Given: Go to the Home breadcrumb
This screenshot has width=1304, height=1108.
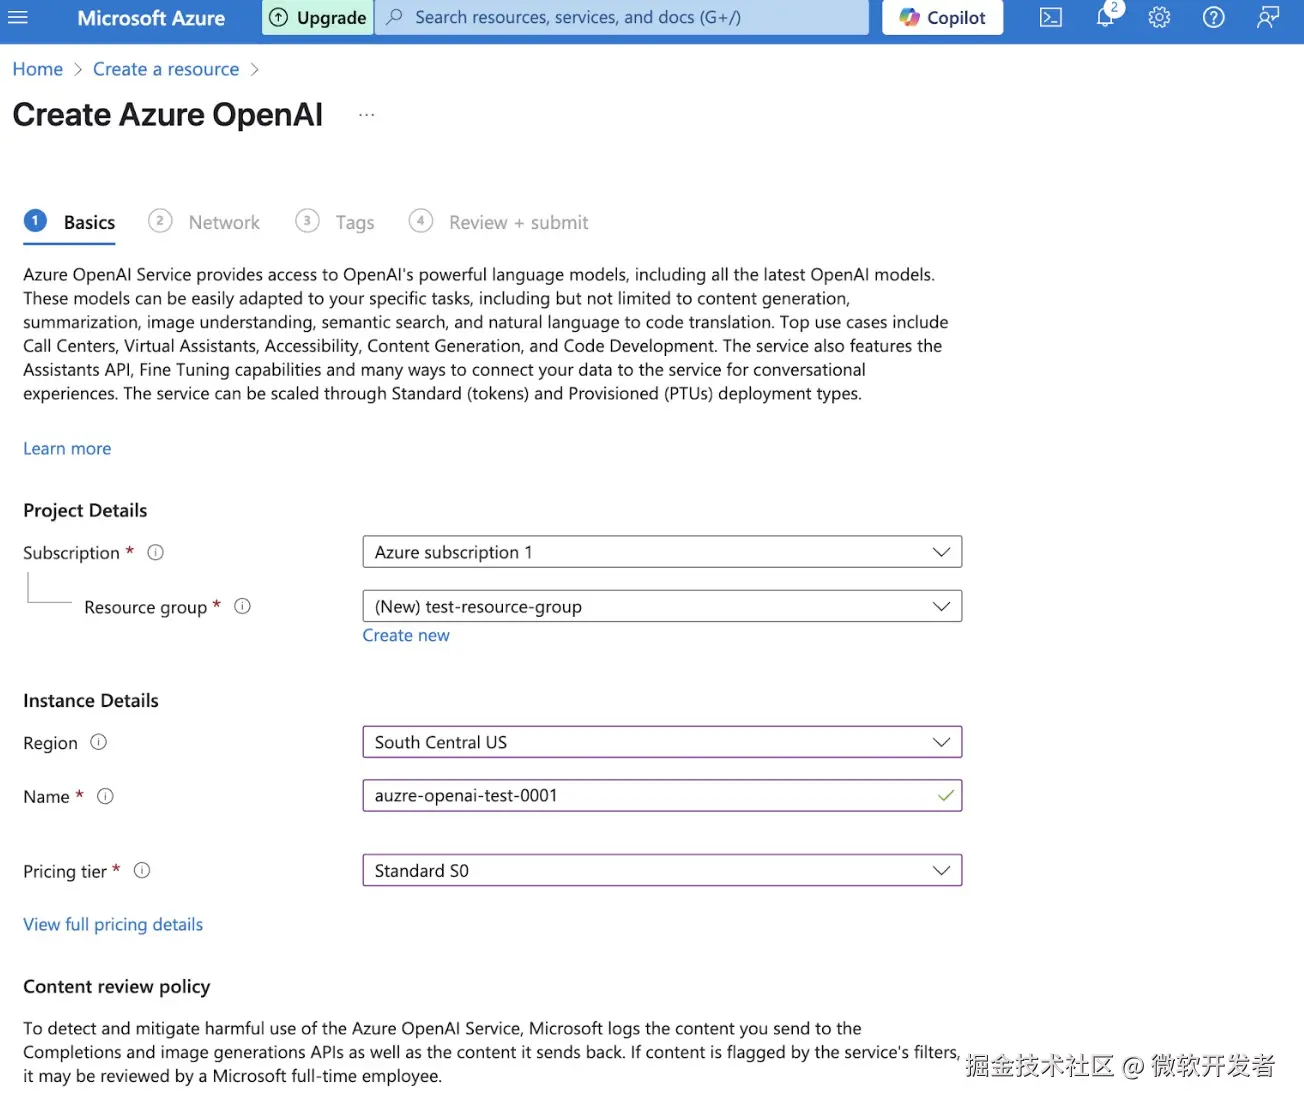Looking at the screenshot, I should point(38,69).
